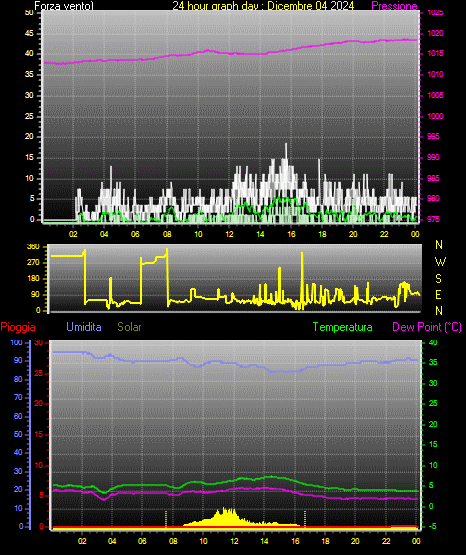Click the Dew Point (°C) legend label
This screenshot has height=555, width=466.
pos(427,327)
